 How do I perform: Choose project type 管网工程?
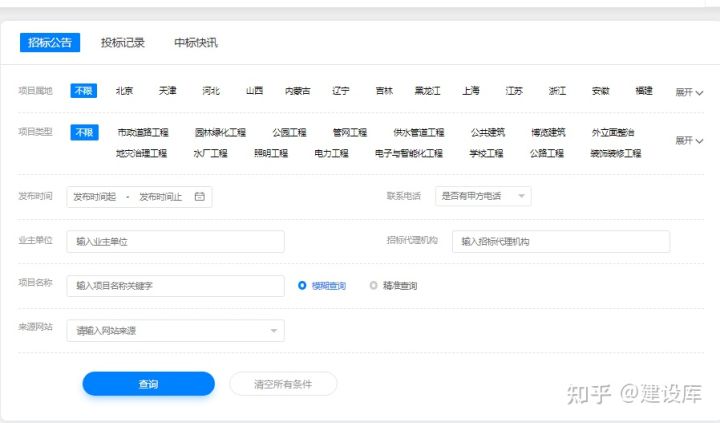point(350,132)
